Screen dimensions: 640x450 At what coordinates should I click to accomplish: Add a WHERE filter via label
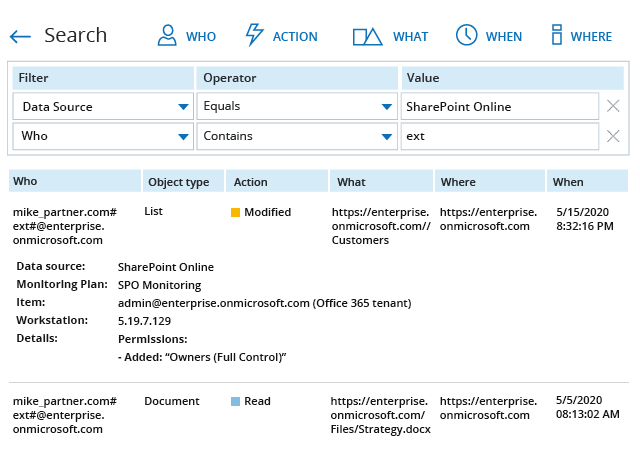click(x=591, y=37)
